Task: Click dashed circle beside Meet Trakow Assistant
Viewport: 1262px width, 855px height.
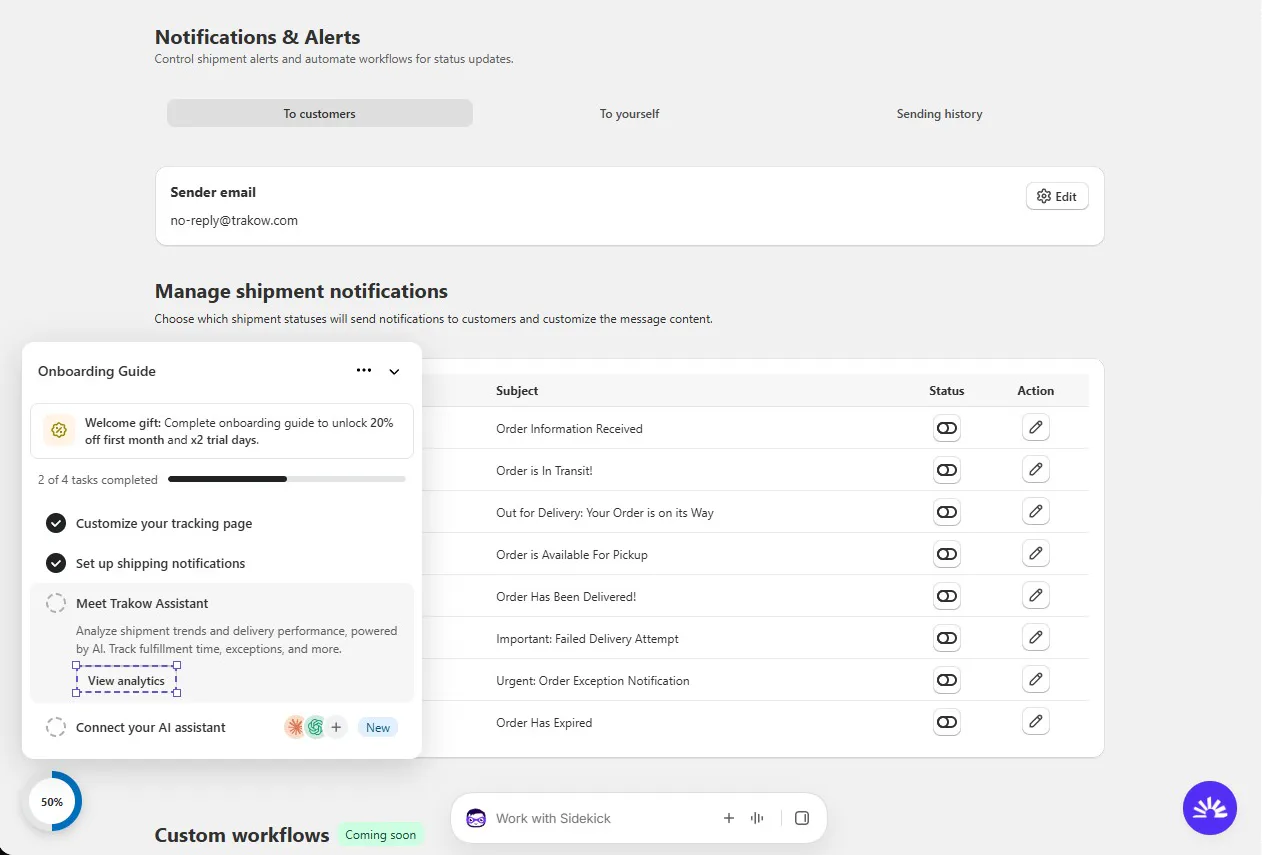Action: (x=56, y=603)
